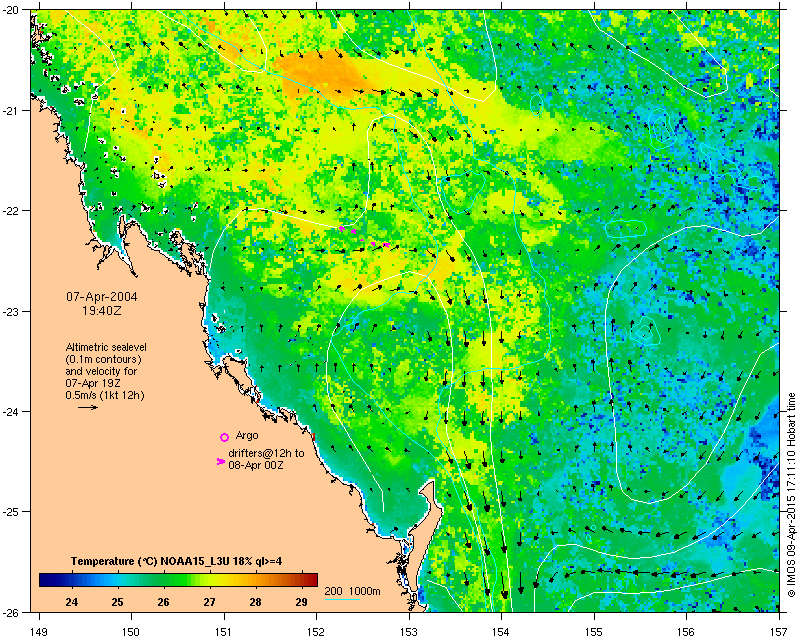Click the 'Altimetric sealevel' caption line

click(x=106, y=347)
